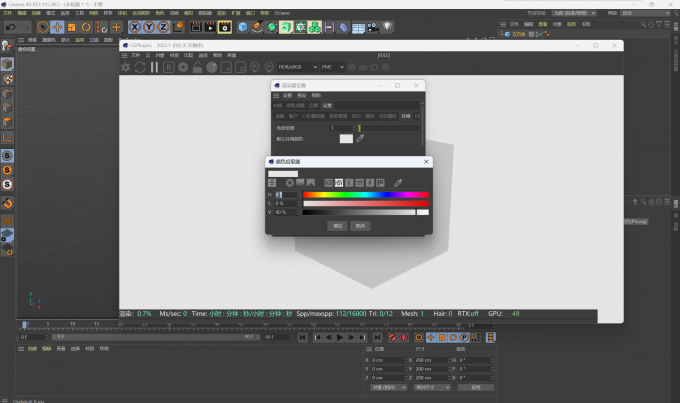Add a Light object
680x403 pixels.
point(387,27)
